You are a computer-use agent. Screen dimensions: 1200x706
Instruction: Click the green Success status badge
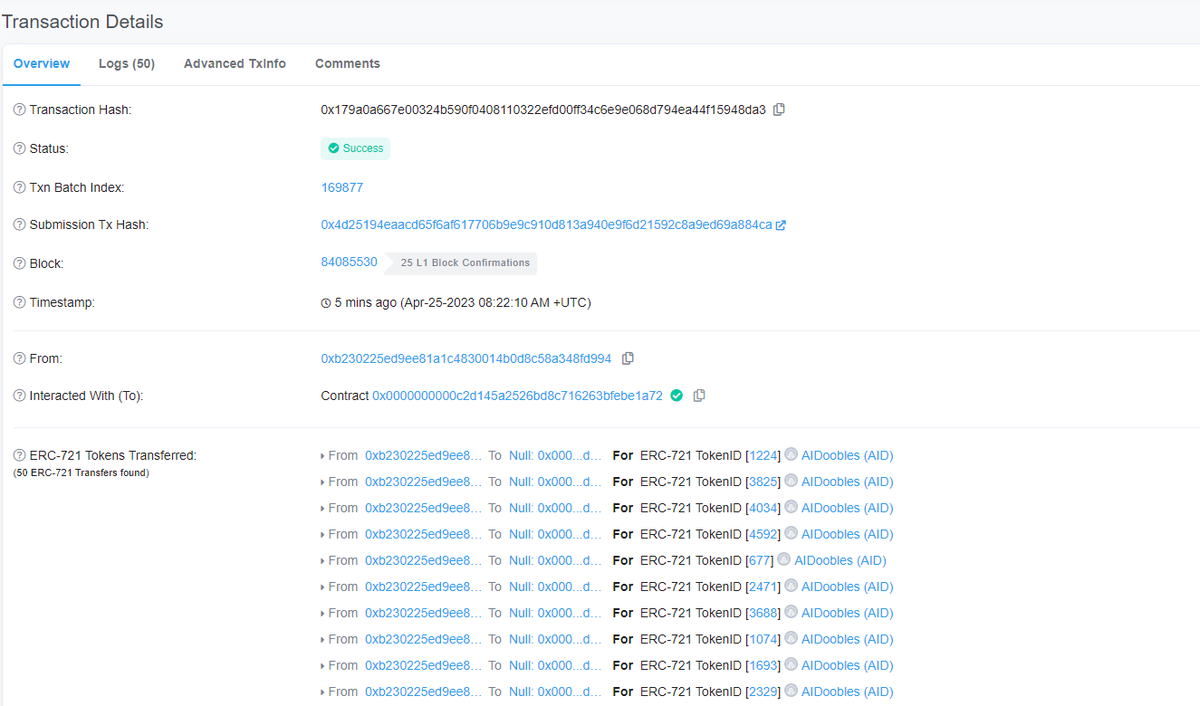pyautogui.click(x=355, y=148)
